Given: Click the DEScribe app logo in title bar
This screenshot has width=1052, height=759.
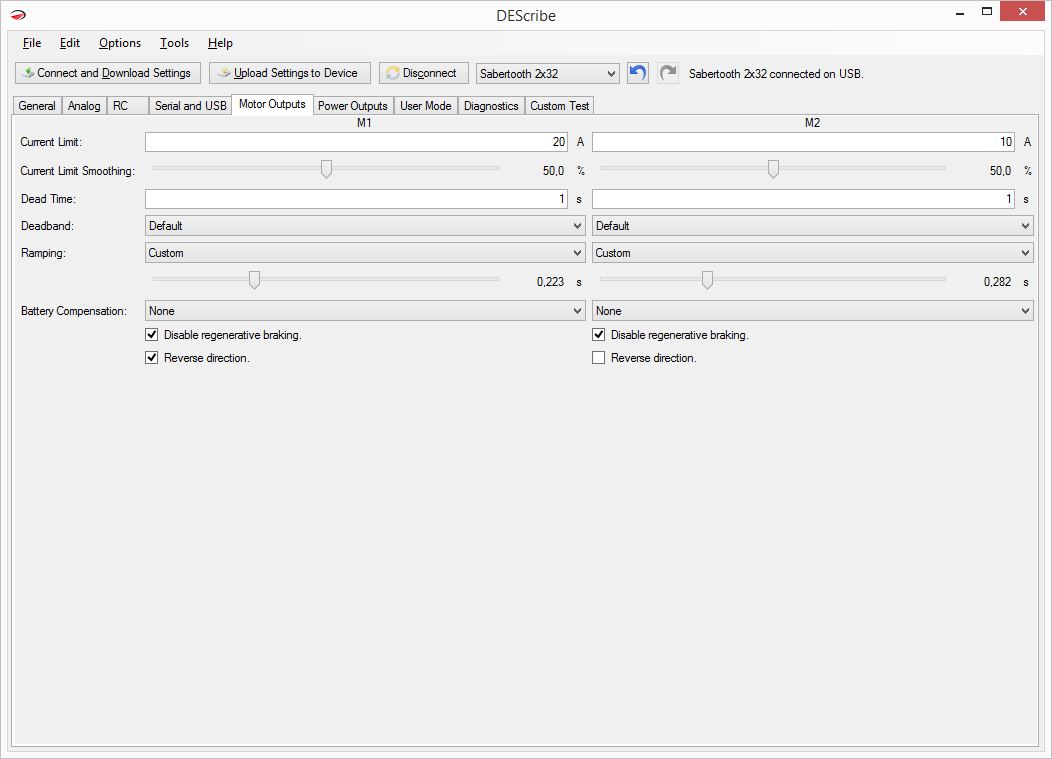Looking at the screenshot, I should 19,15.
